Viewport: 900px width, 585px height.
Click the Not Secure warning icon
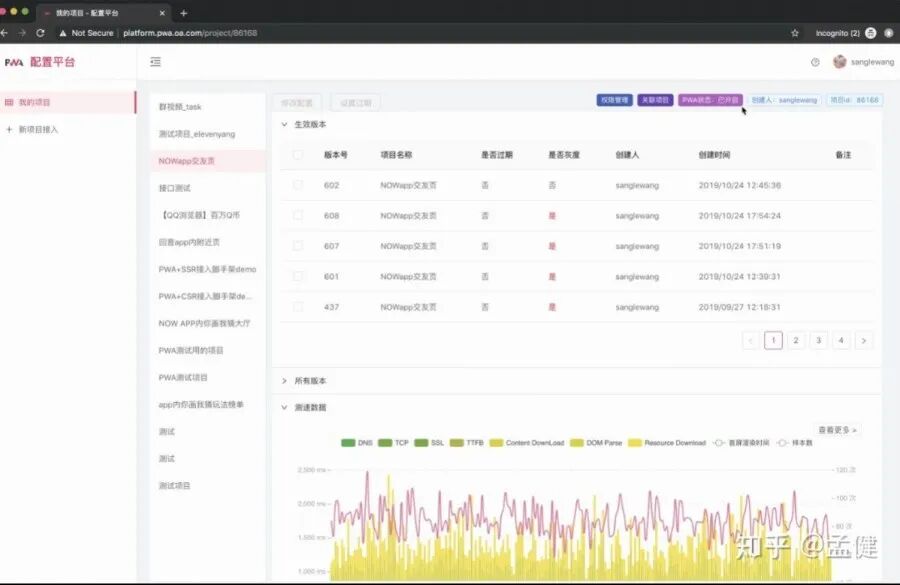tap(64, 31)
